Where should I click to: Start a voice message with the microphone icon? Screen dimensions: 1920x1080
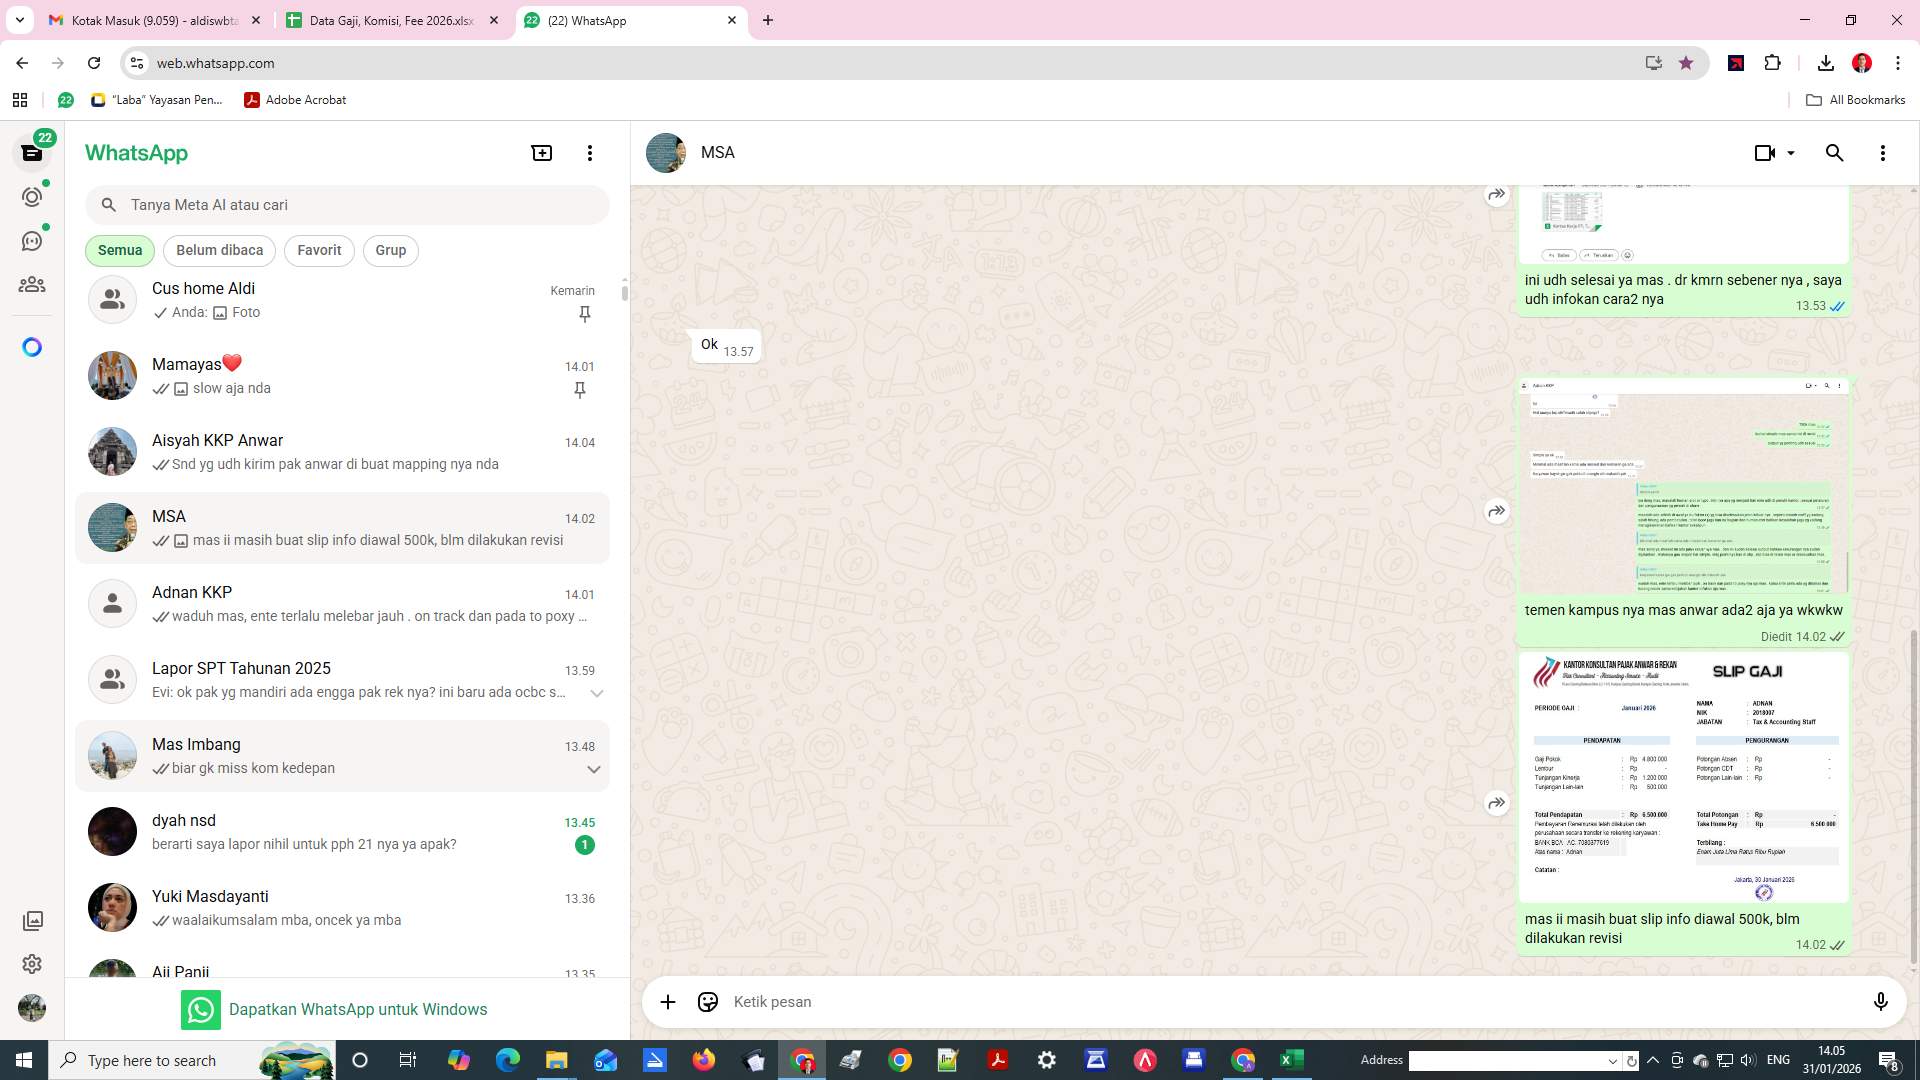[1881, 1001]
